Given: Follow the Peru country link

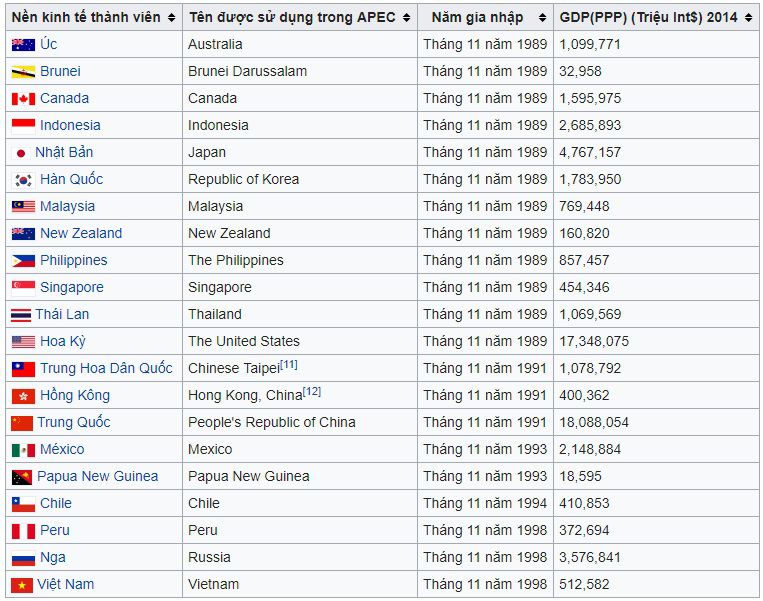Looking at the screenshot, I should [55, 530].
